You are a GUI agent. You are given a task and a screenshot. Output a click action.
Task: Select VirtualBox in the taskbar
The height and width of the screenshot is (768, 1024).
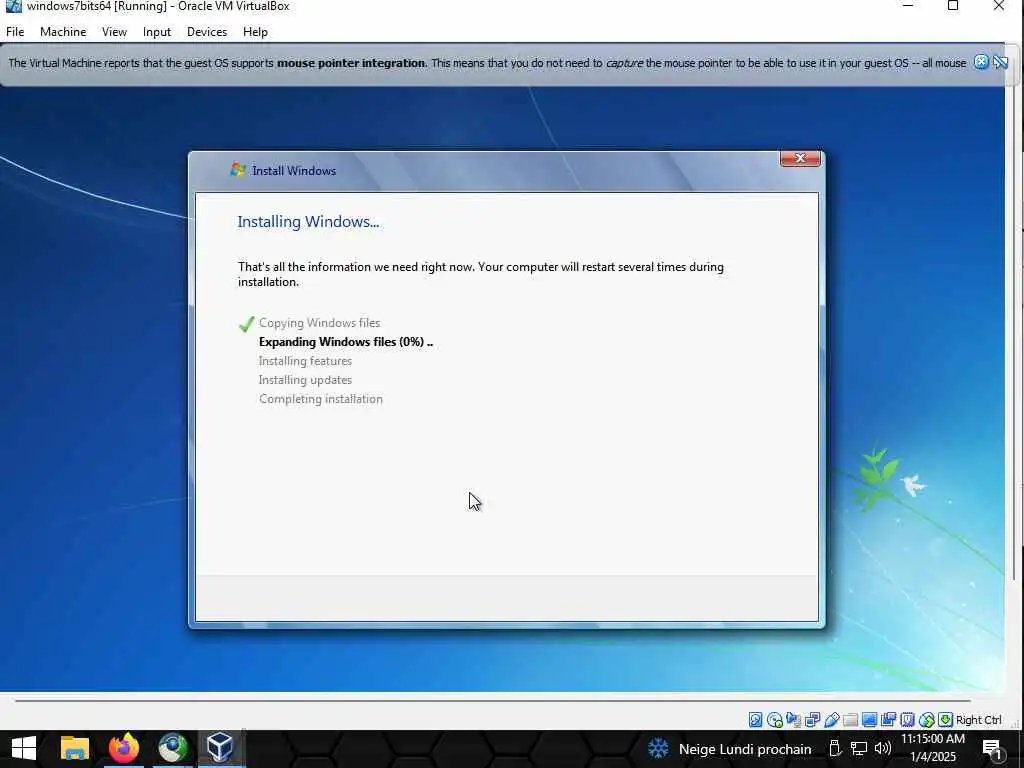pyautogui.click(x=221, y=749)
